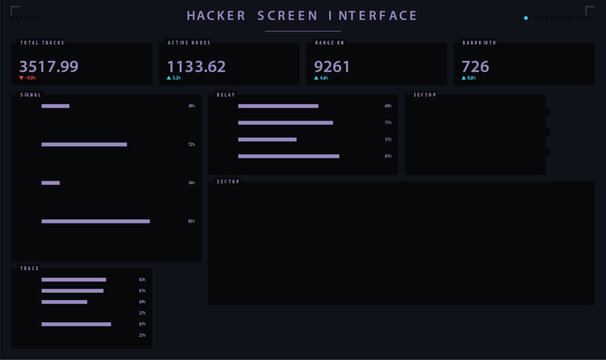606x360 pixels.
Task: Click the Relay bar labeled 57%
Action: point(267,139)
